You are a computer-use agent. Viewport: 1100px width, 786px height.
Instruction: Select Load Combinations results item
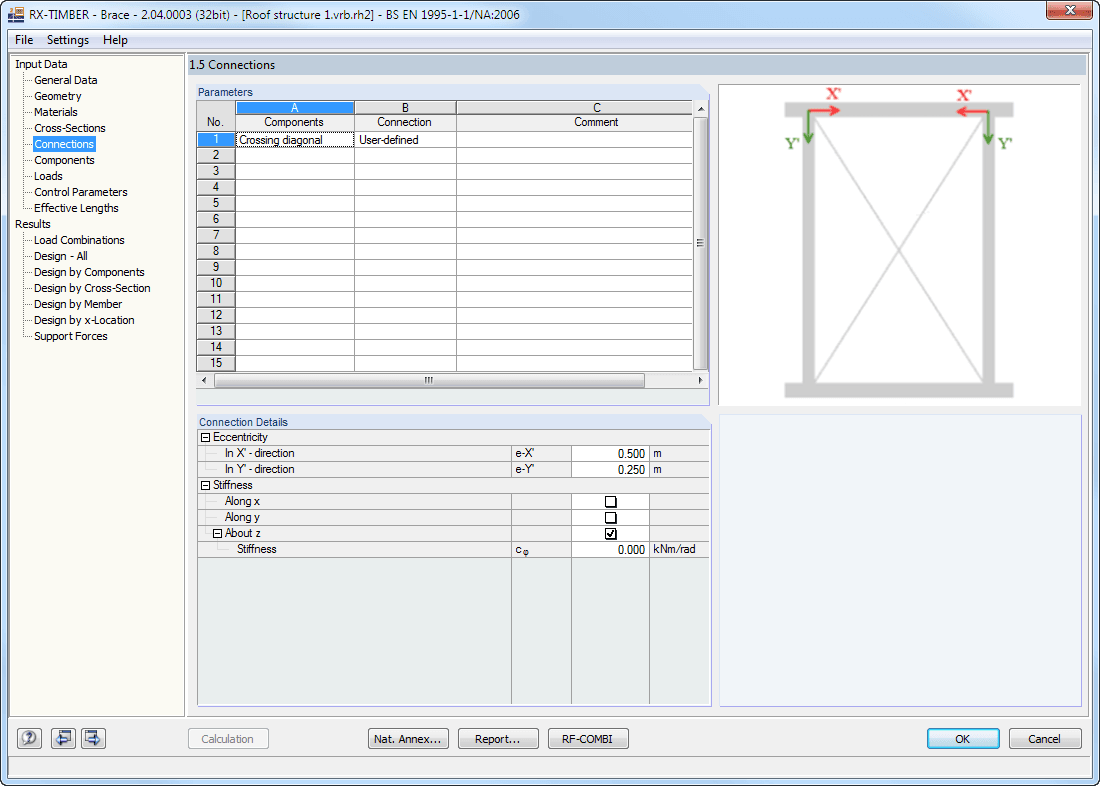[79, 240]
